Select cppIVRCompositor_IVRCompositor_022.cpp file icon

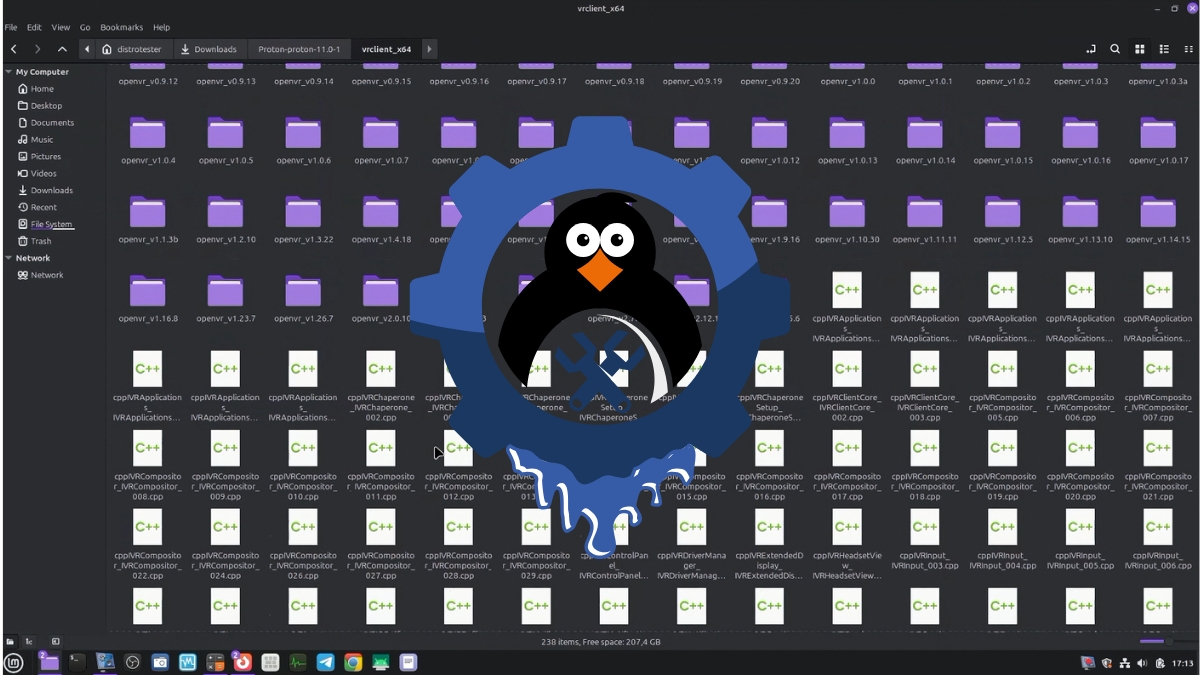coord(147,527)
